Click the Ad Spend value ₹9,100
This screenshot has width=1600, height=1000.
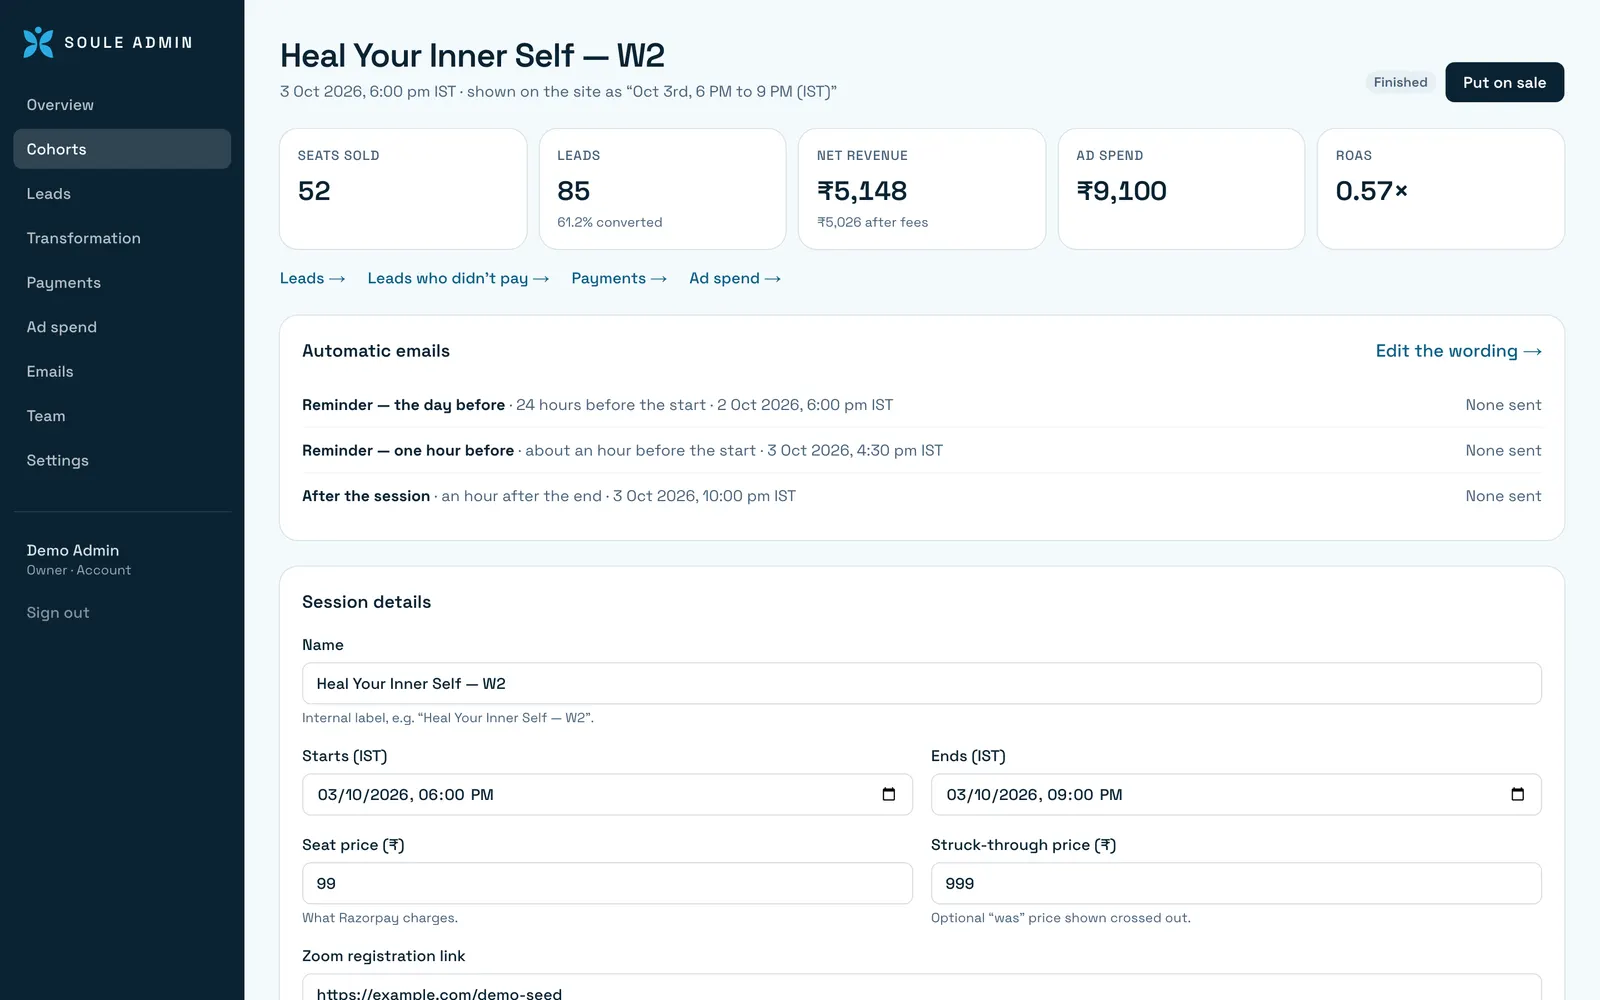coord(1121,191)
